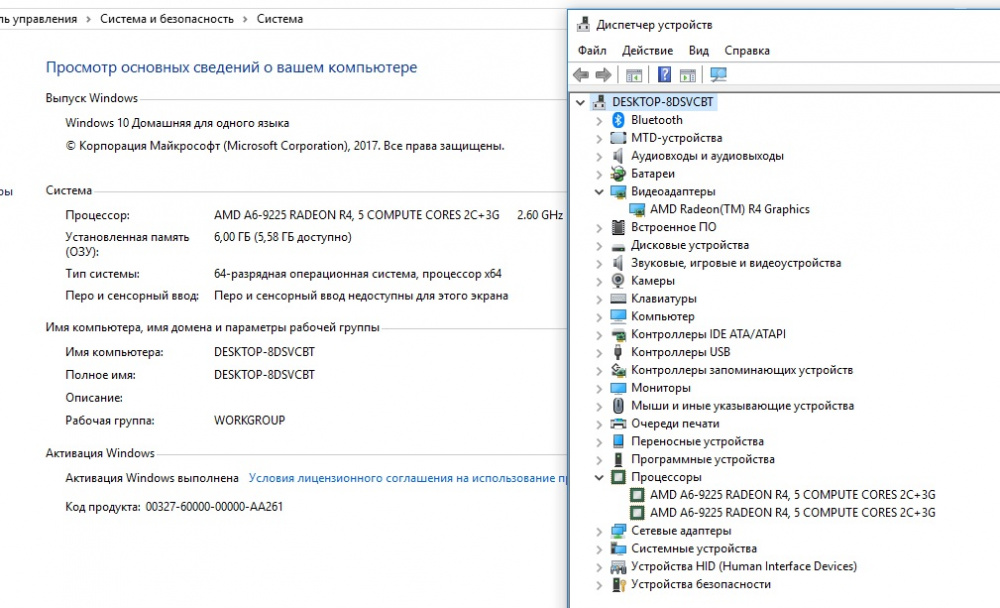
Task: Click the Дисковые устройства drive icon
Action: click(618, 246)
